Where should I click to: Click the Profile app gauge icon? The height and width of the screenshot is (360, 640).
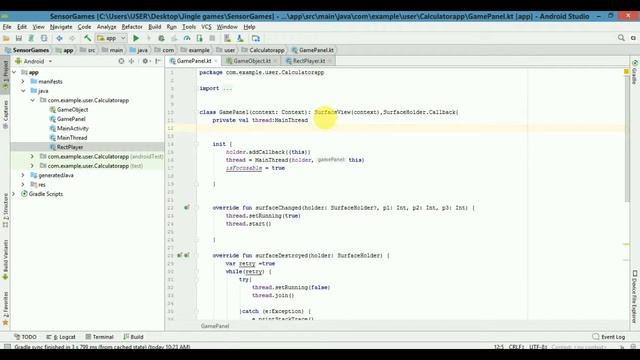187,38
